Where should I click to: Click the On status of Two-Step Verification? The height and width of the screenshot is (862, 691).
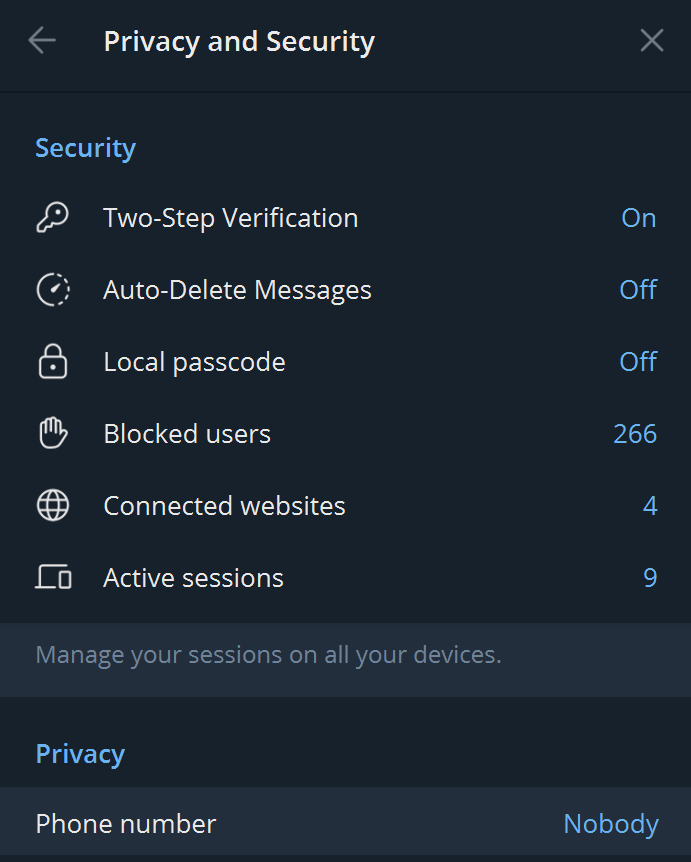coord(639,216)
